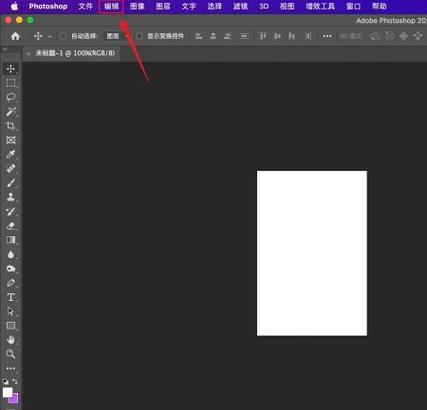The width and height of the screenshot is (427, 410).
Task: Select the Horizontal Type tool
Action: click(x=11, y=297)
